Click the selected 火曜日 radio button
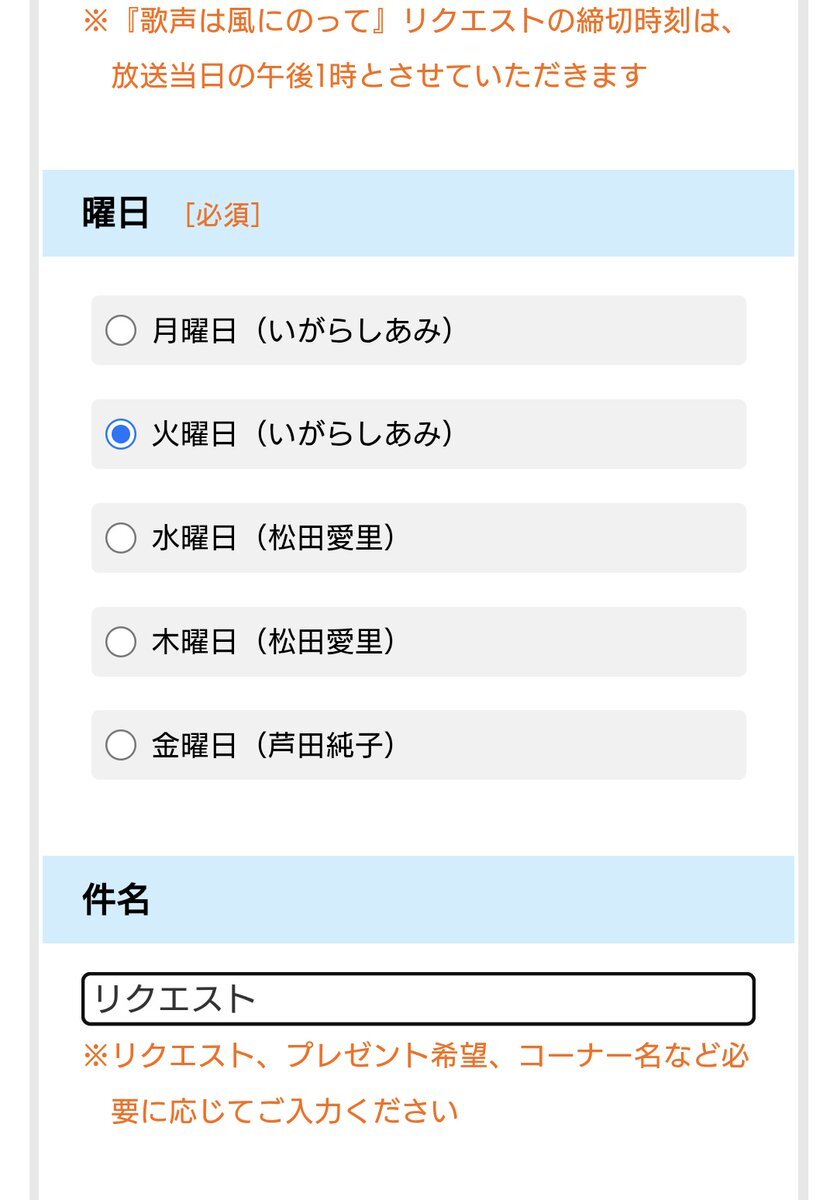837x1200 pixels. pos(121,434)
